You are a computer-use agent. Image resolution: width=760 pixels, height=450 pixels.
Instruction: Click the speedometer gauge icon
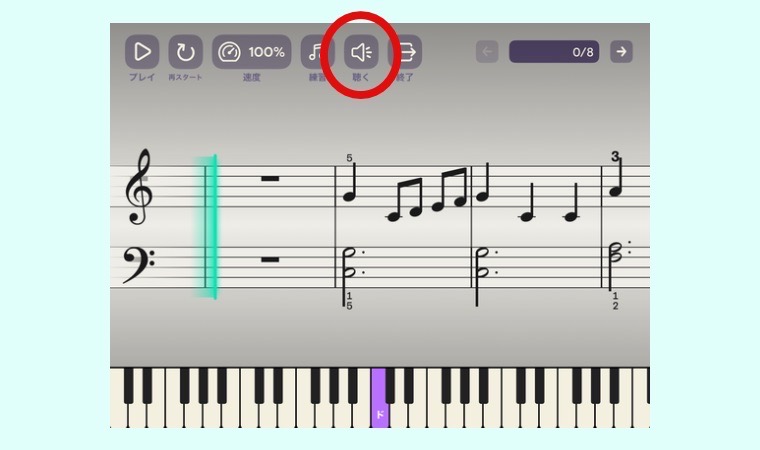point(229,52)
